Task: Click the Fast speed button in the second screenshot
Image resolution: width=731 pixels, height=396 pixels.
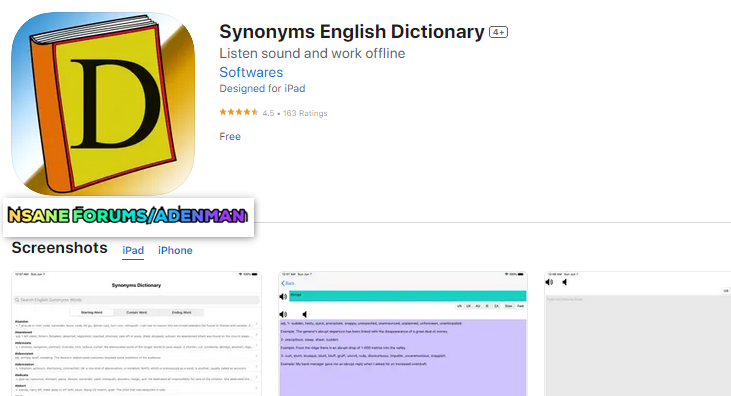Action: pyautogui.click(x=520, y=306)
